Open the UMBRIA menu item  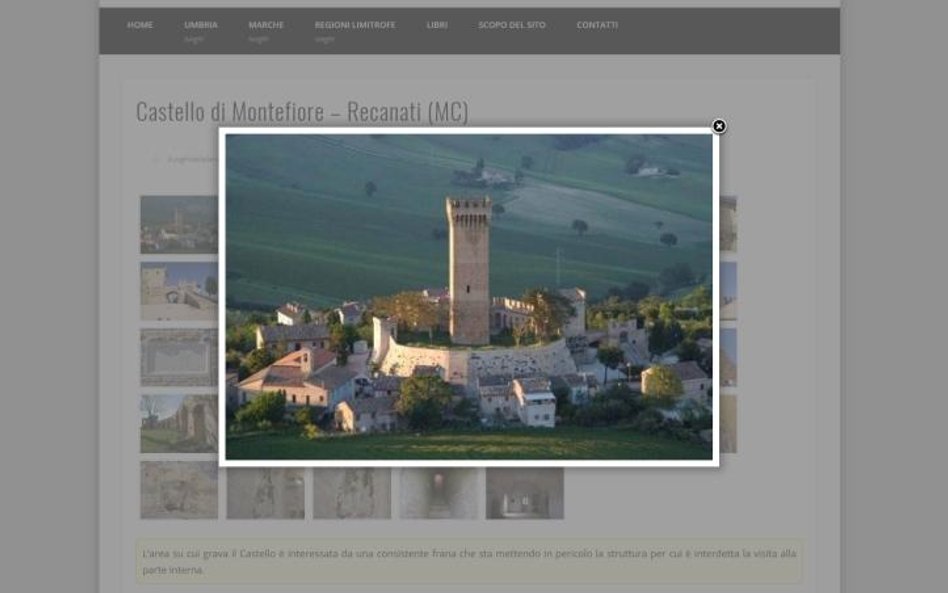click(x=201, y=25)
